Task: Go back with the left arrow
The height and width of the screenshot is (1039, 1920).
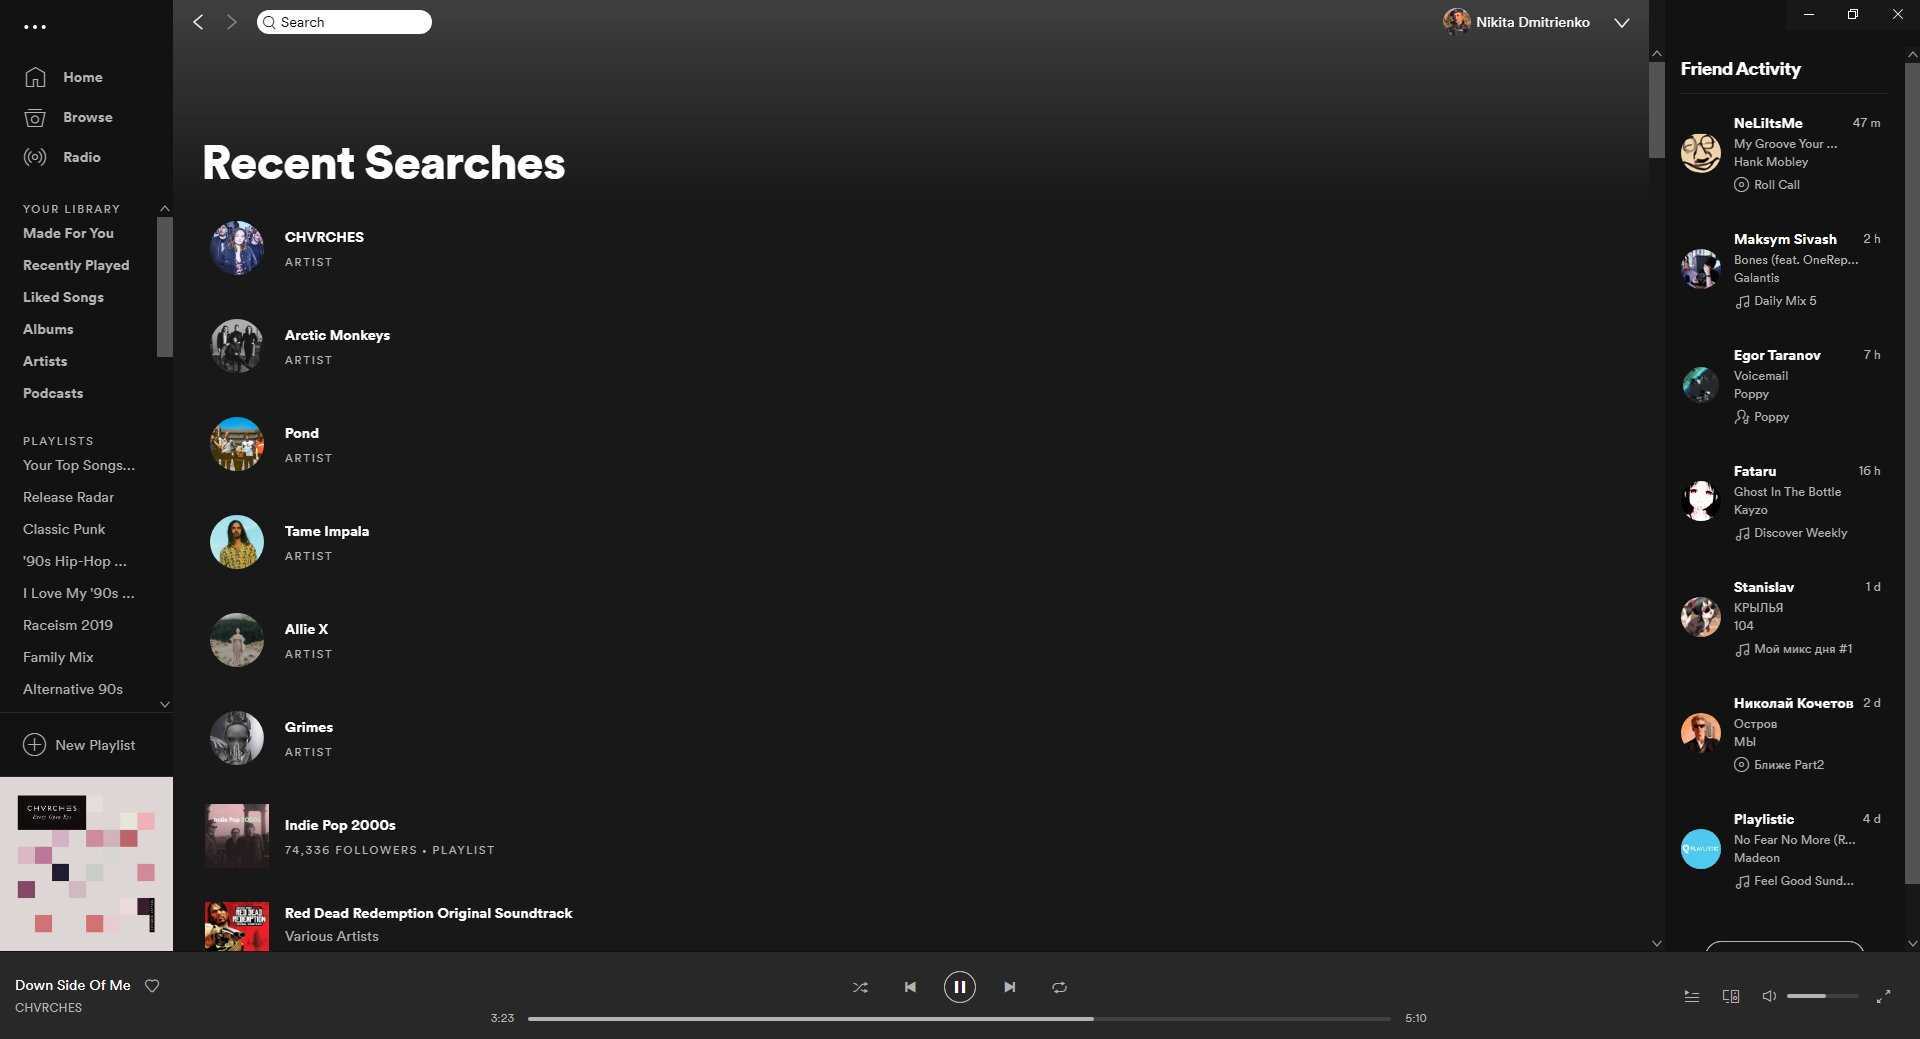Action: coord(198,22)
